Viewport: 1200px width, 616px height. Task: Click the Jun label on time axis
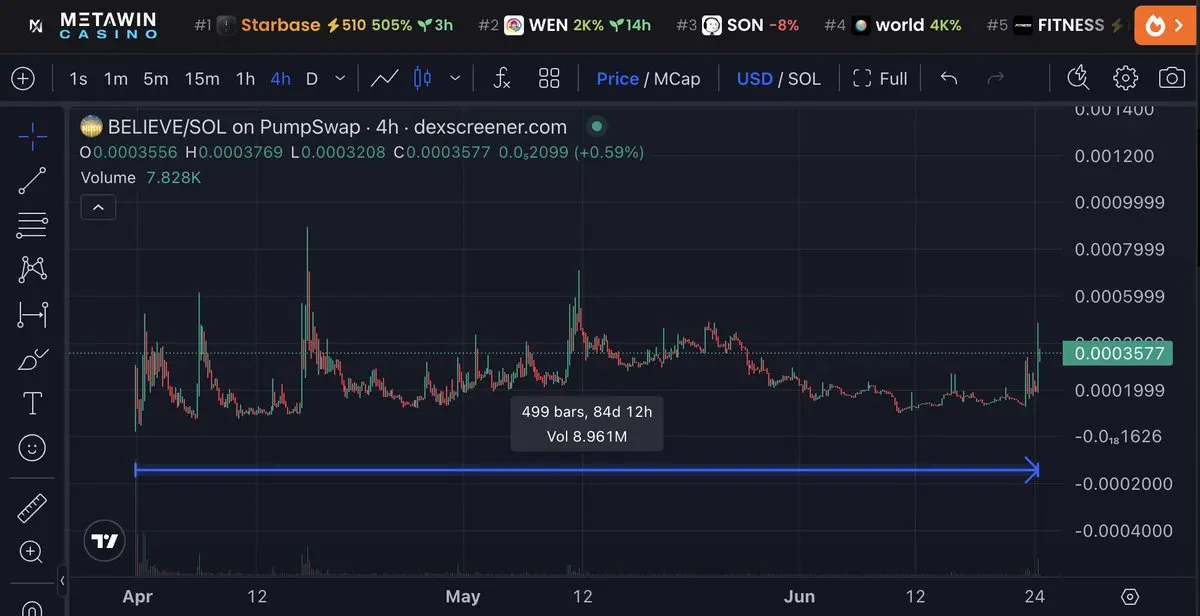point(799,597)
